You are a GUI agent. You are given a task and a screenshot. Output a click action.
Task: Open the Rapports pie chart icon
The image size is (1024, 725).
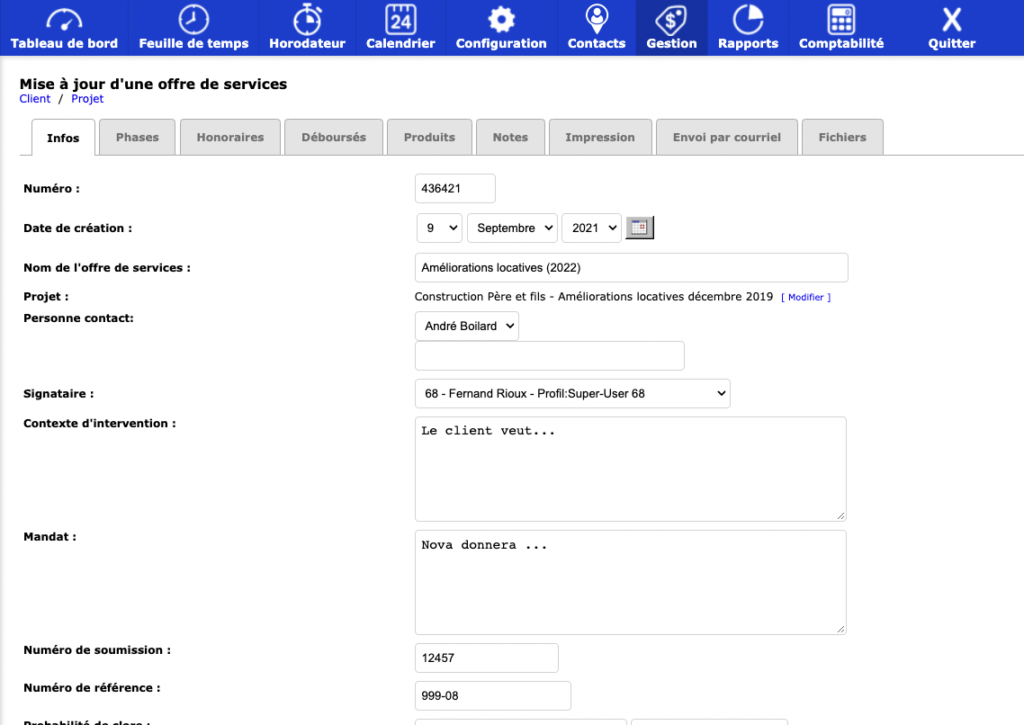[x=747, y=20]
